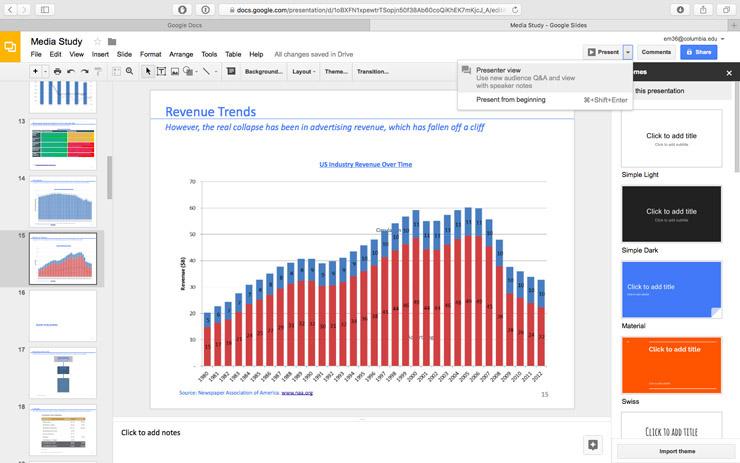
Task: Select Presenter view from the dropdown
Action: pos(498,70)
